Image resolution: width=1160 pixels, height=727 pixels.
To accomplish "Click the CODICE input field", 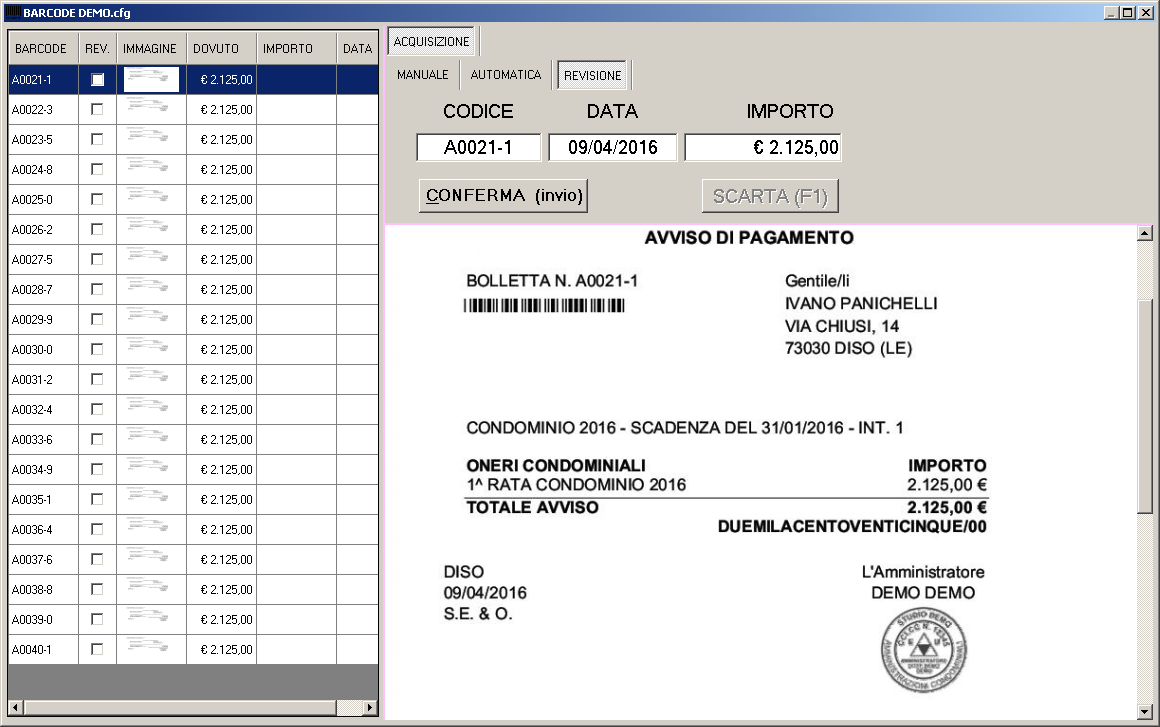I will pos(478,148).
